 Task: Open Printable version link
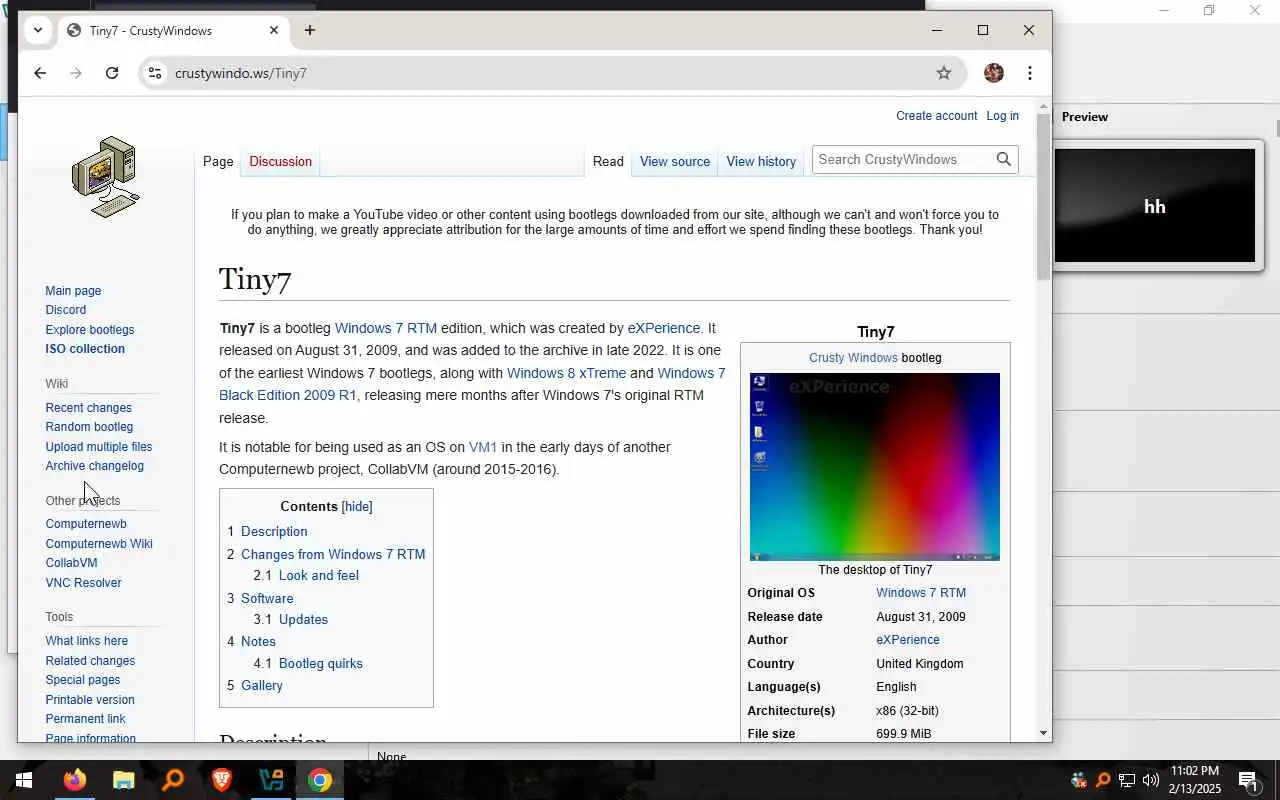coord(89,700)
